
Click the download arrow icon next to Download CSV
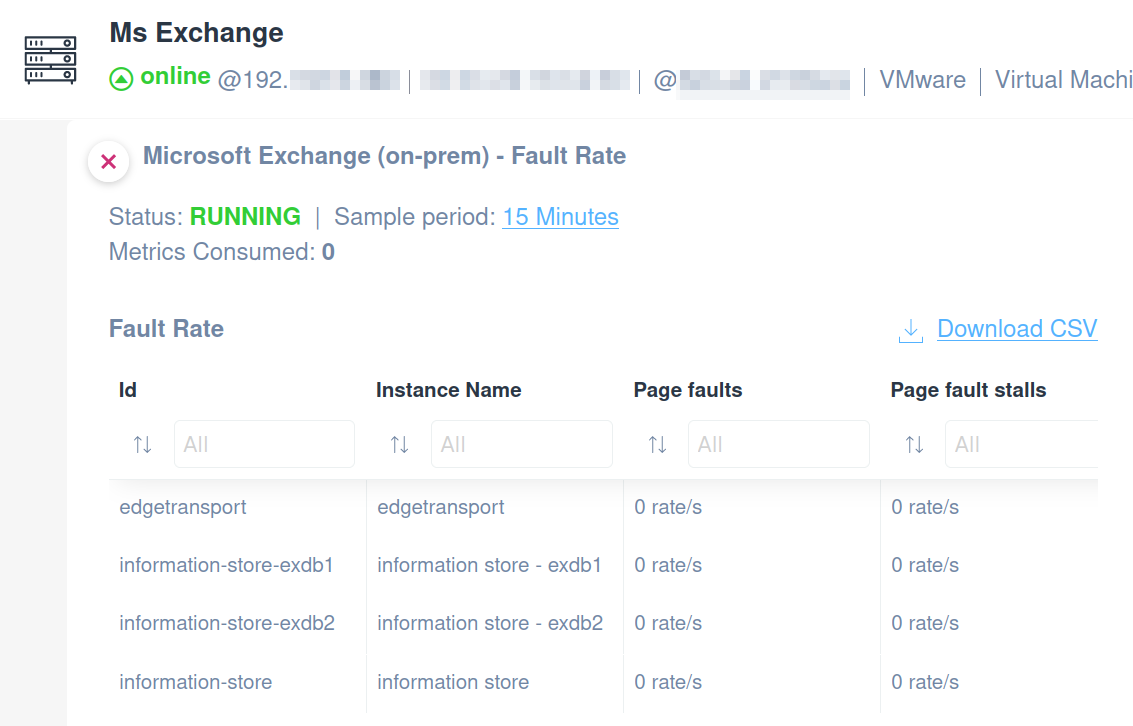coord(911,330)
